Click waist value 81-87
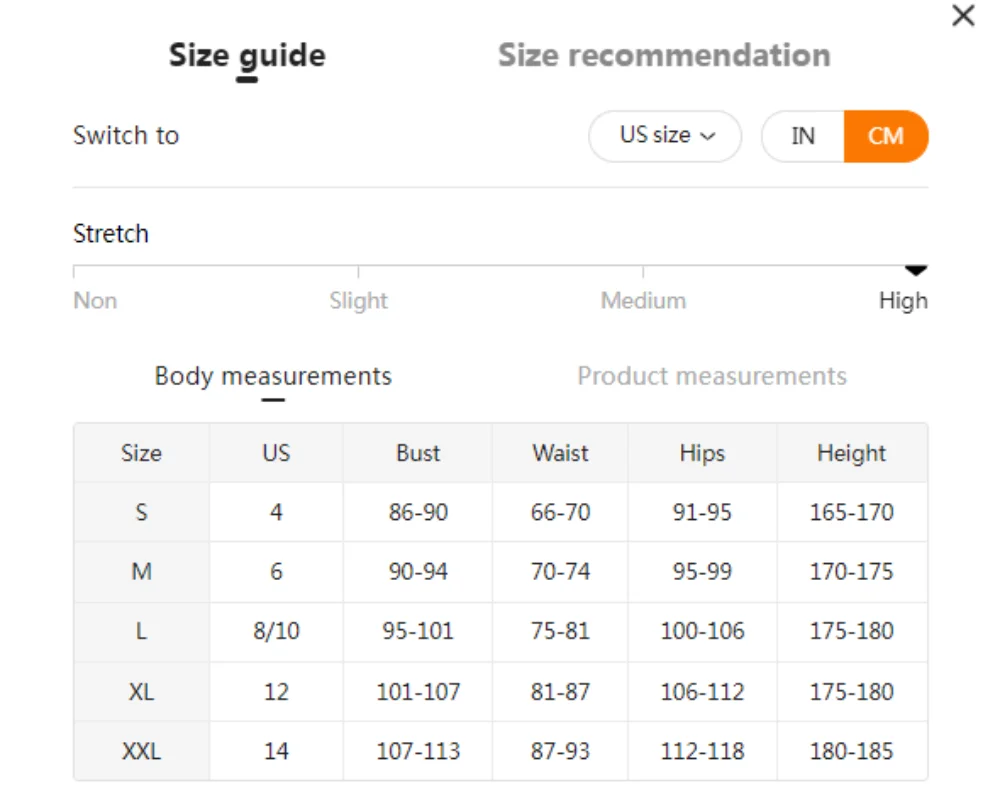 560,692
